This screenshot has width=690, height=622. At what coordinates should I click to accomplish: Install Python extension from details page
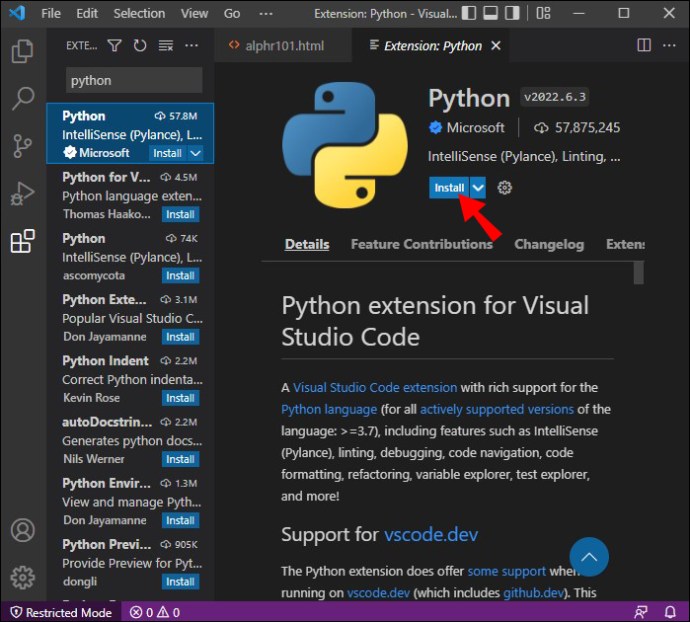pos(449,188)
